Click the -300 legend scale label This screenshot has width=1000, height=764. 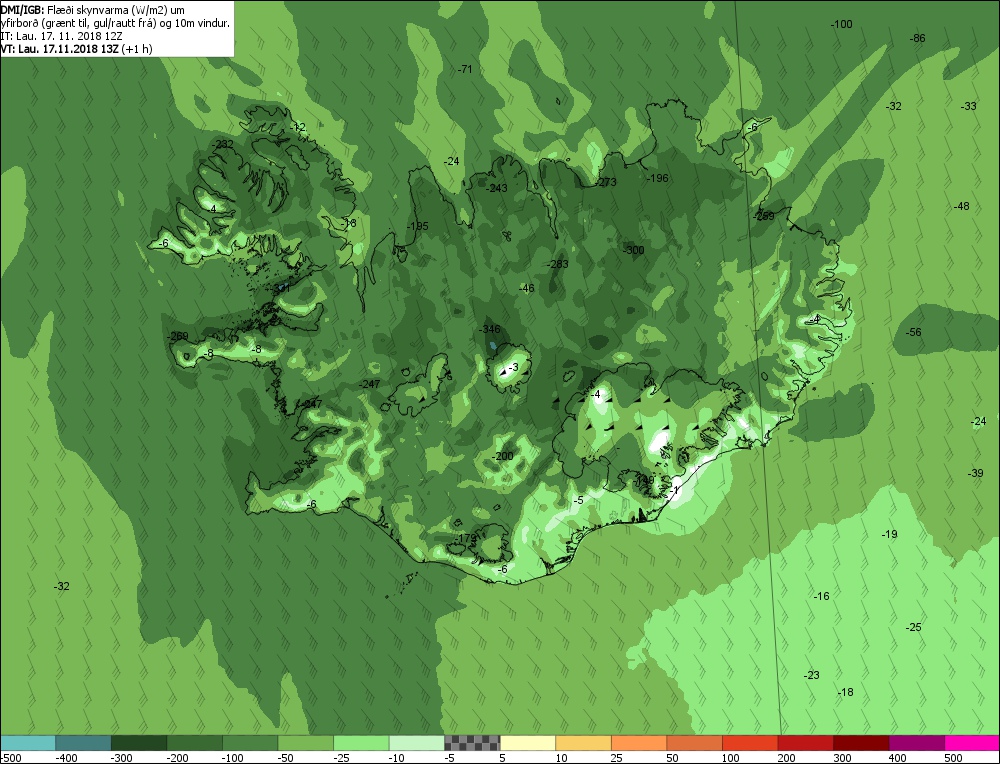(121, 758)
